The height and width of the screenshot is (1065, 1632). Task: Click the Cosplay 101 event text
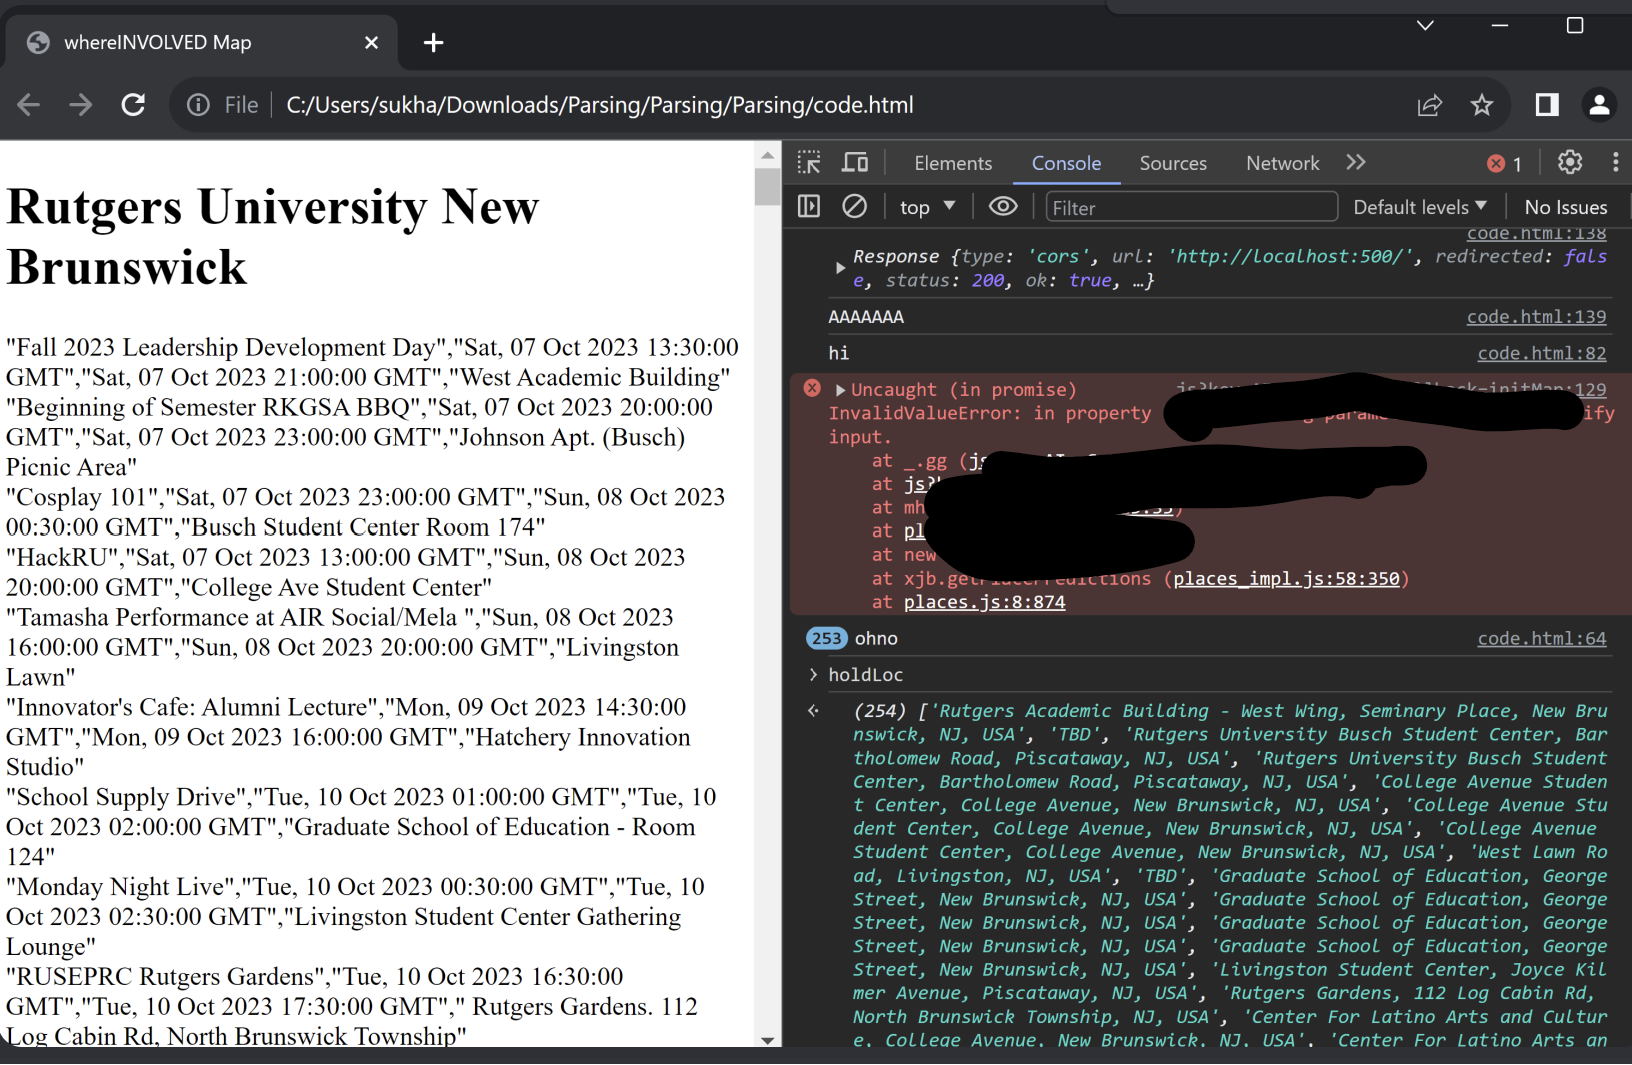(x=366, y=512)
